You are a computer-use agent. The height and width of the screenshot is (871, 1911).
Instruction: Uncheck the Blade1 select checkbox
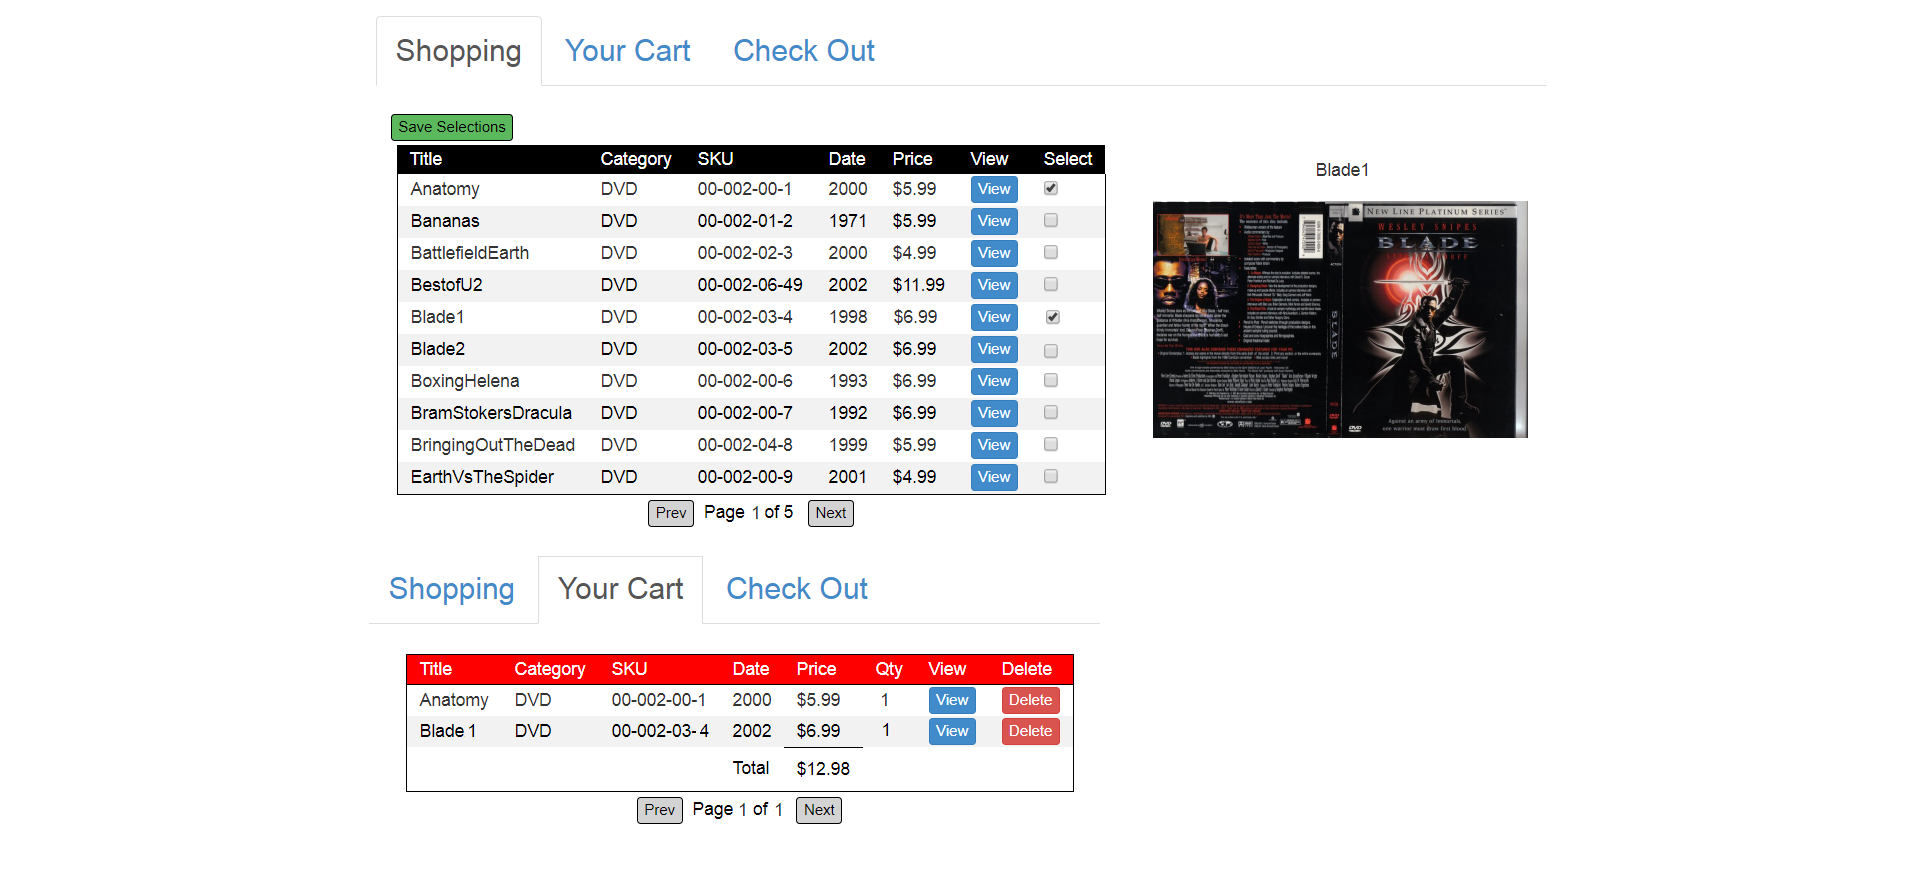1053,317
